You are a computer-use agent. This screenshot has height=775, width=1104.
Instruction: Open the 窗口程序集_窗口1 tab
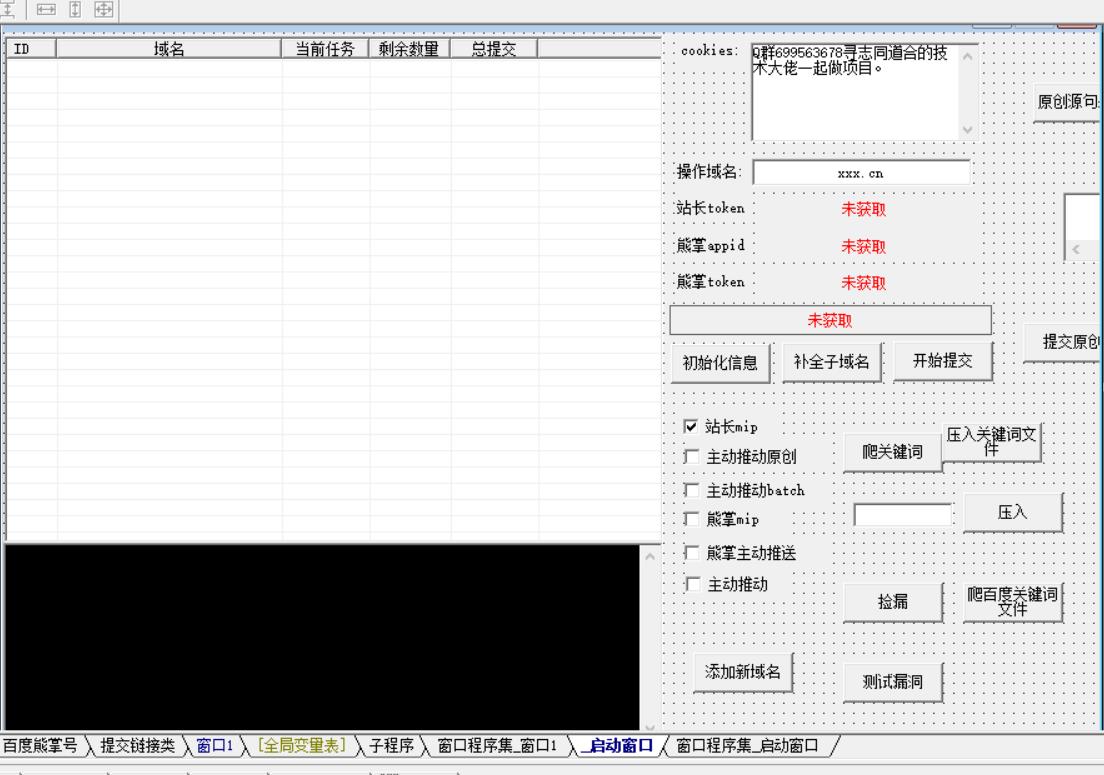497,745
